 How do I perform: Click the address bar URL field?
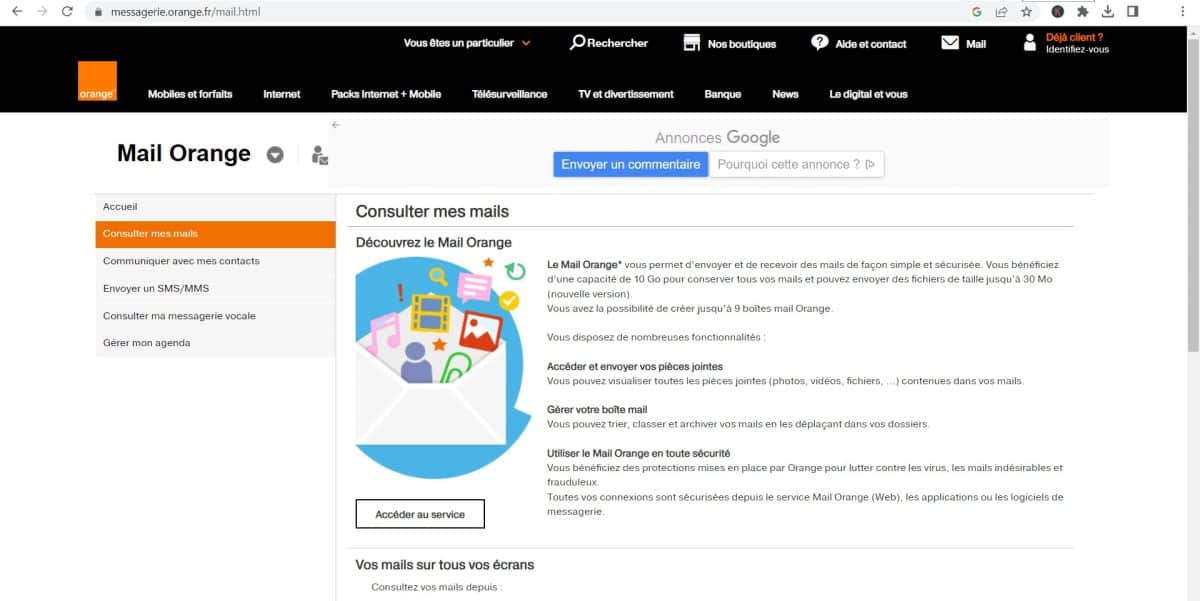coord(500,12)
